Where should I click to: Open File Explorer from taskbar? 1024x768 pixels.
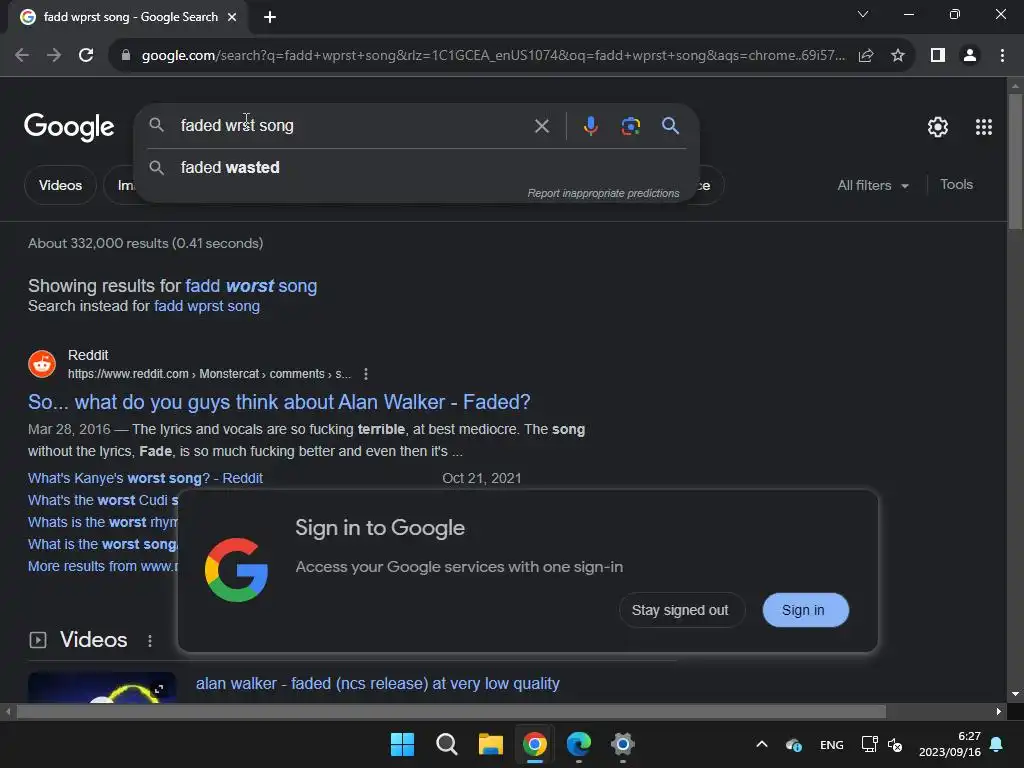(x=490, y=744)
